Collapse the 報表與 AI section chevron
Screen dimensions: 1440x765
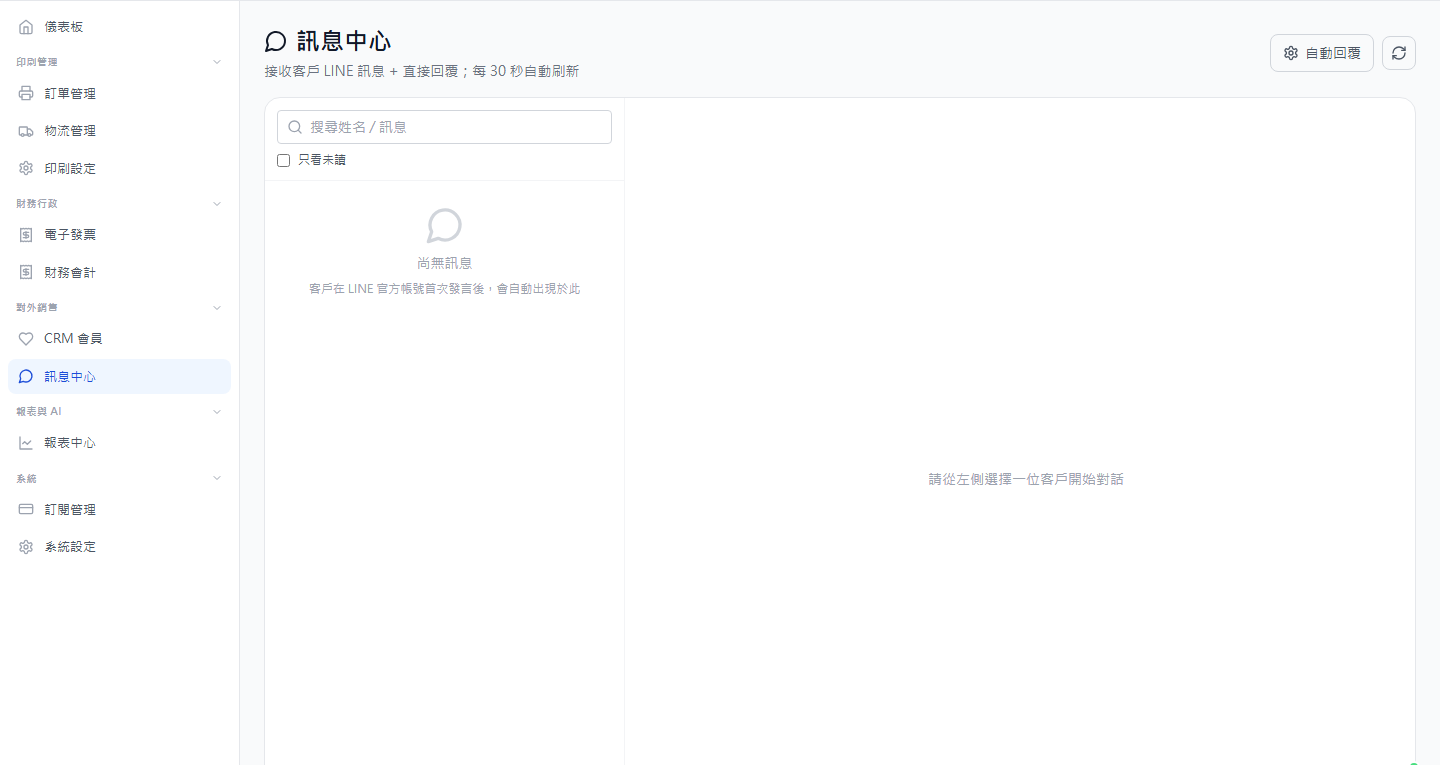[x=217, y=412]
